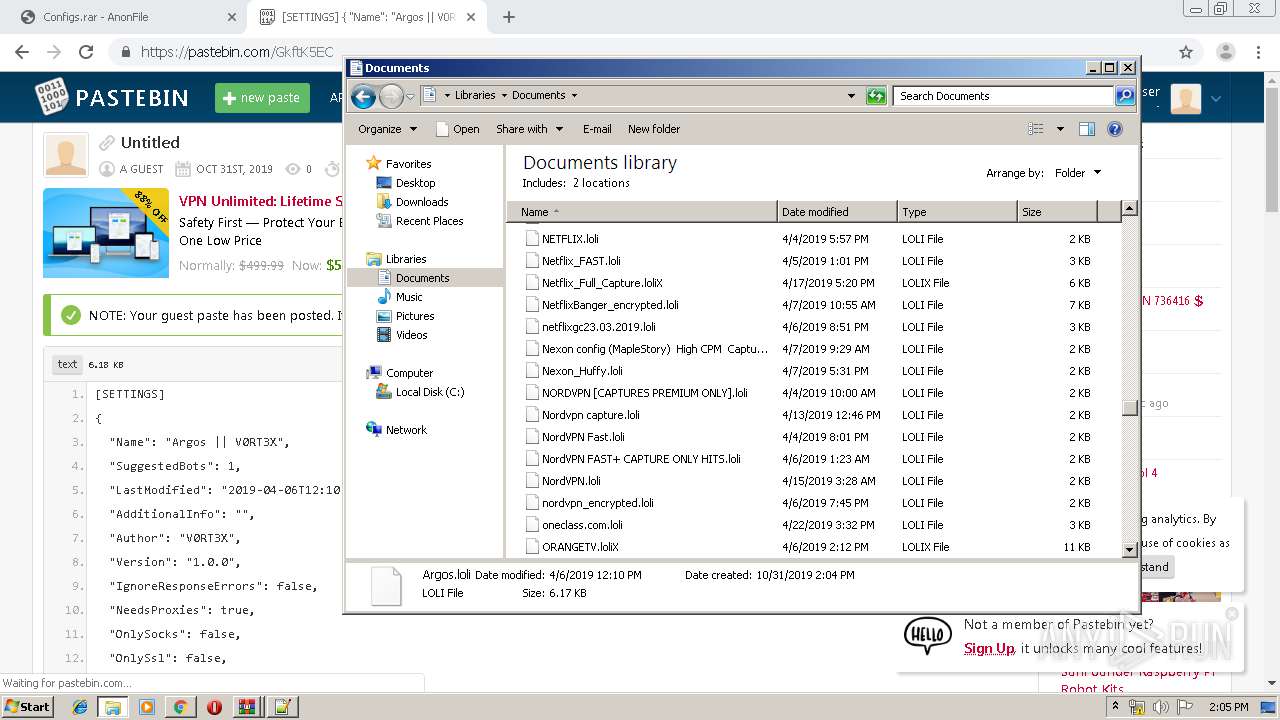
Task: Click the Change your view icon
Action: pyautogui.click(x=1036, y=129)
